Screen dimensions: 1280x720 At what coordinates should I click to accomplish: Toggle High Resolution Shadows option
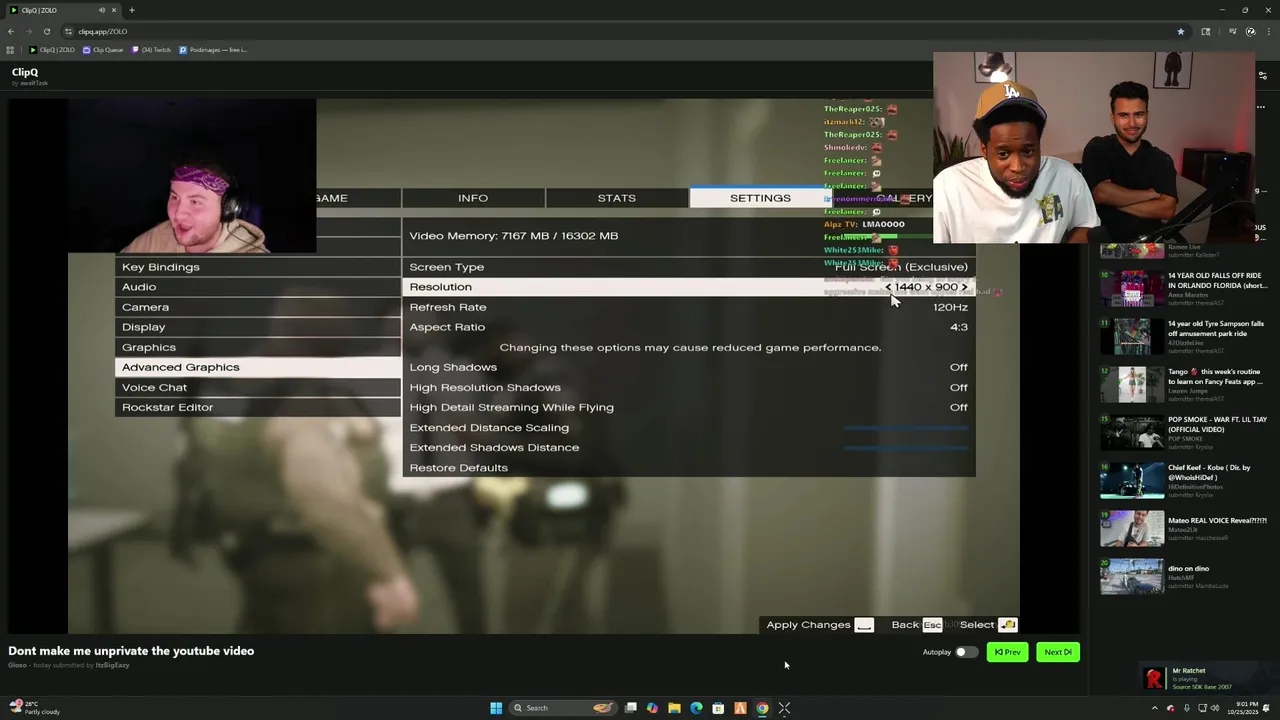pyautogui.click(x=689, y=387)
